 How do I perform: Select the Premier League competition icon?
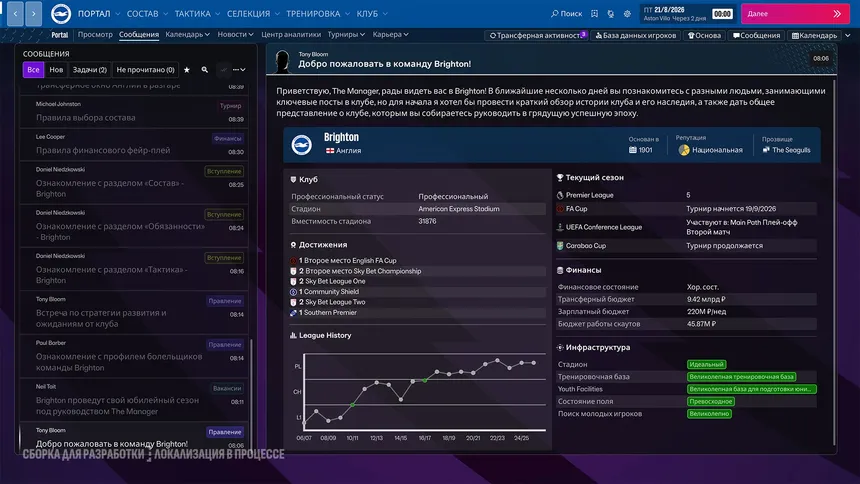coord(560,195)
